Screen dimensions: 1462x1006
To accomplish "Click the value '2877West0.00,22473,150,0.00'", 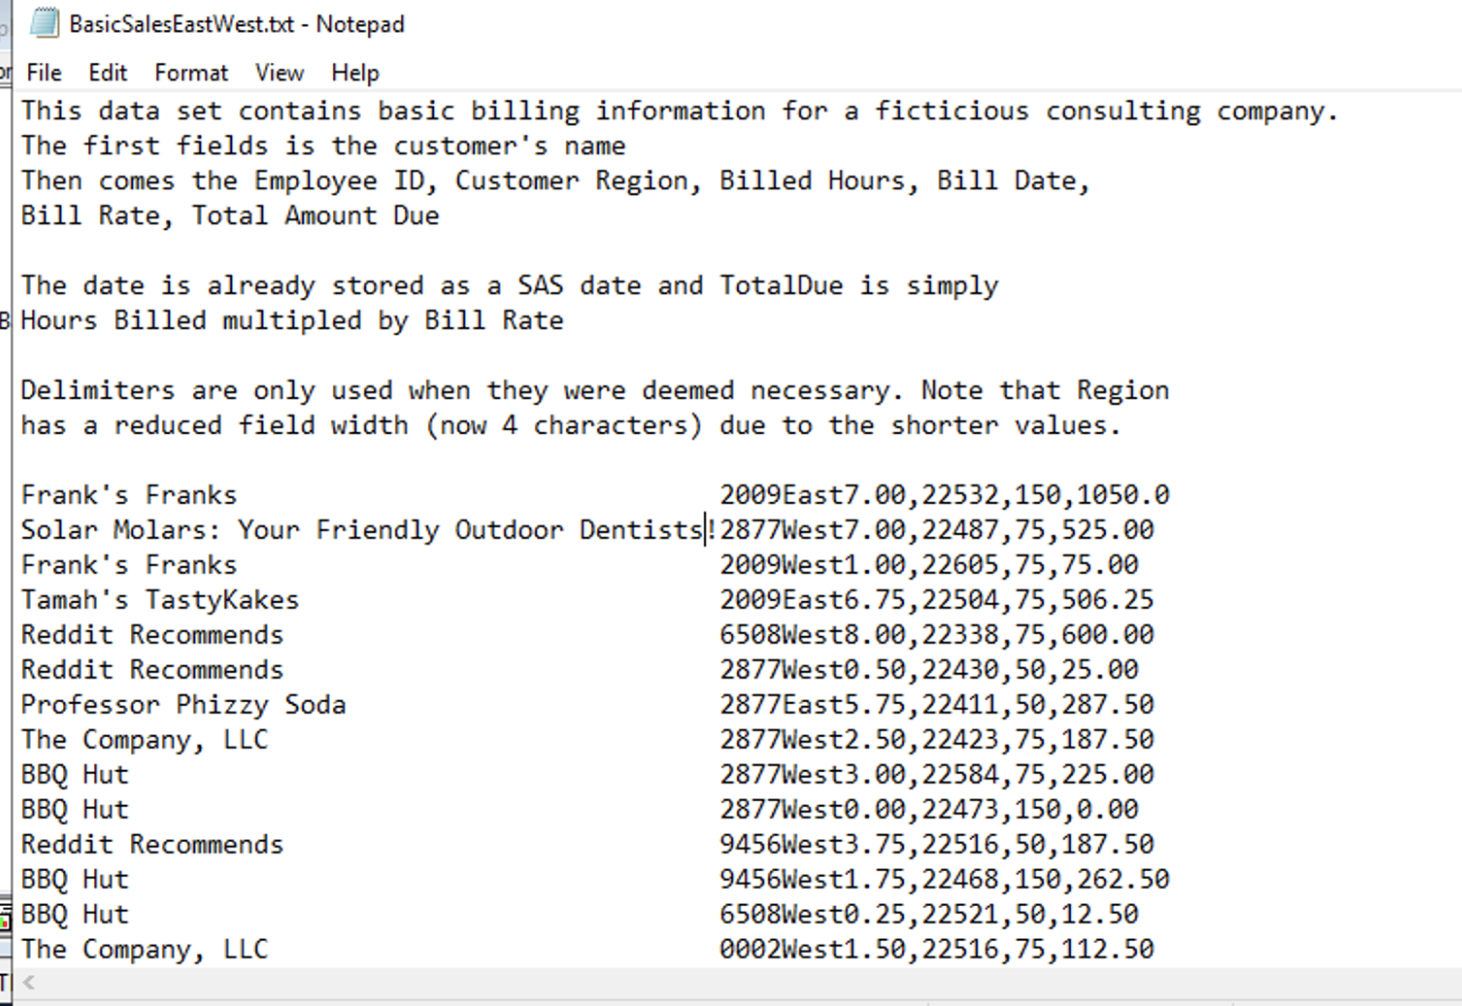I will (x=929, y=810).
